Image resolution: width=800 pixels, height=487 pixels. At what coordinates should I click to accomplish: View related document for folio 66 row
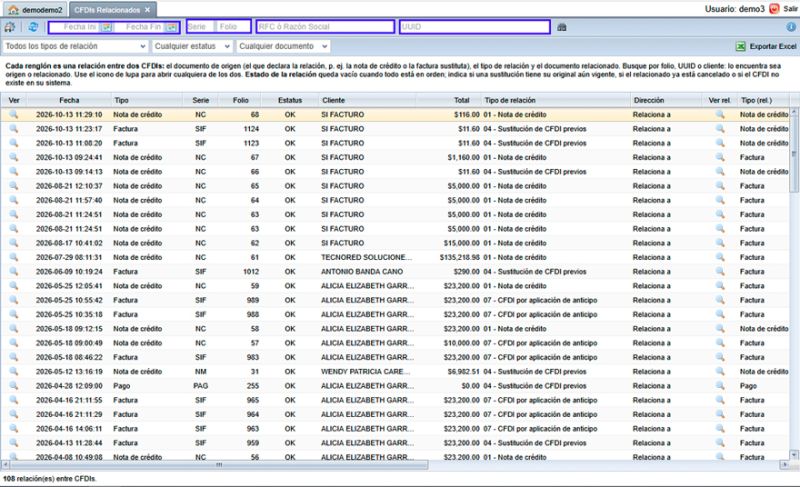tap(720, 171)
